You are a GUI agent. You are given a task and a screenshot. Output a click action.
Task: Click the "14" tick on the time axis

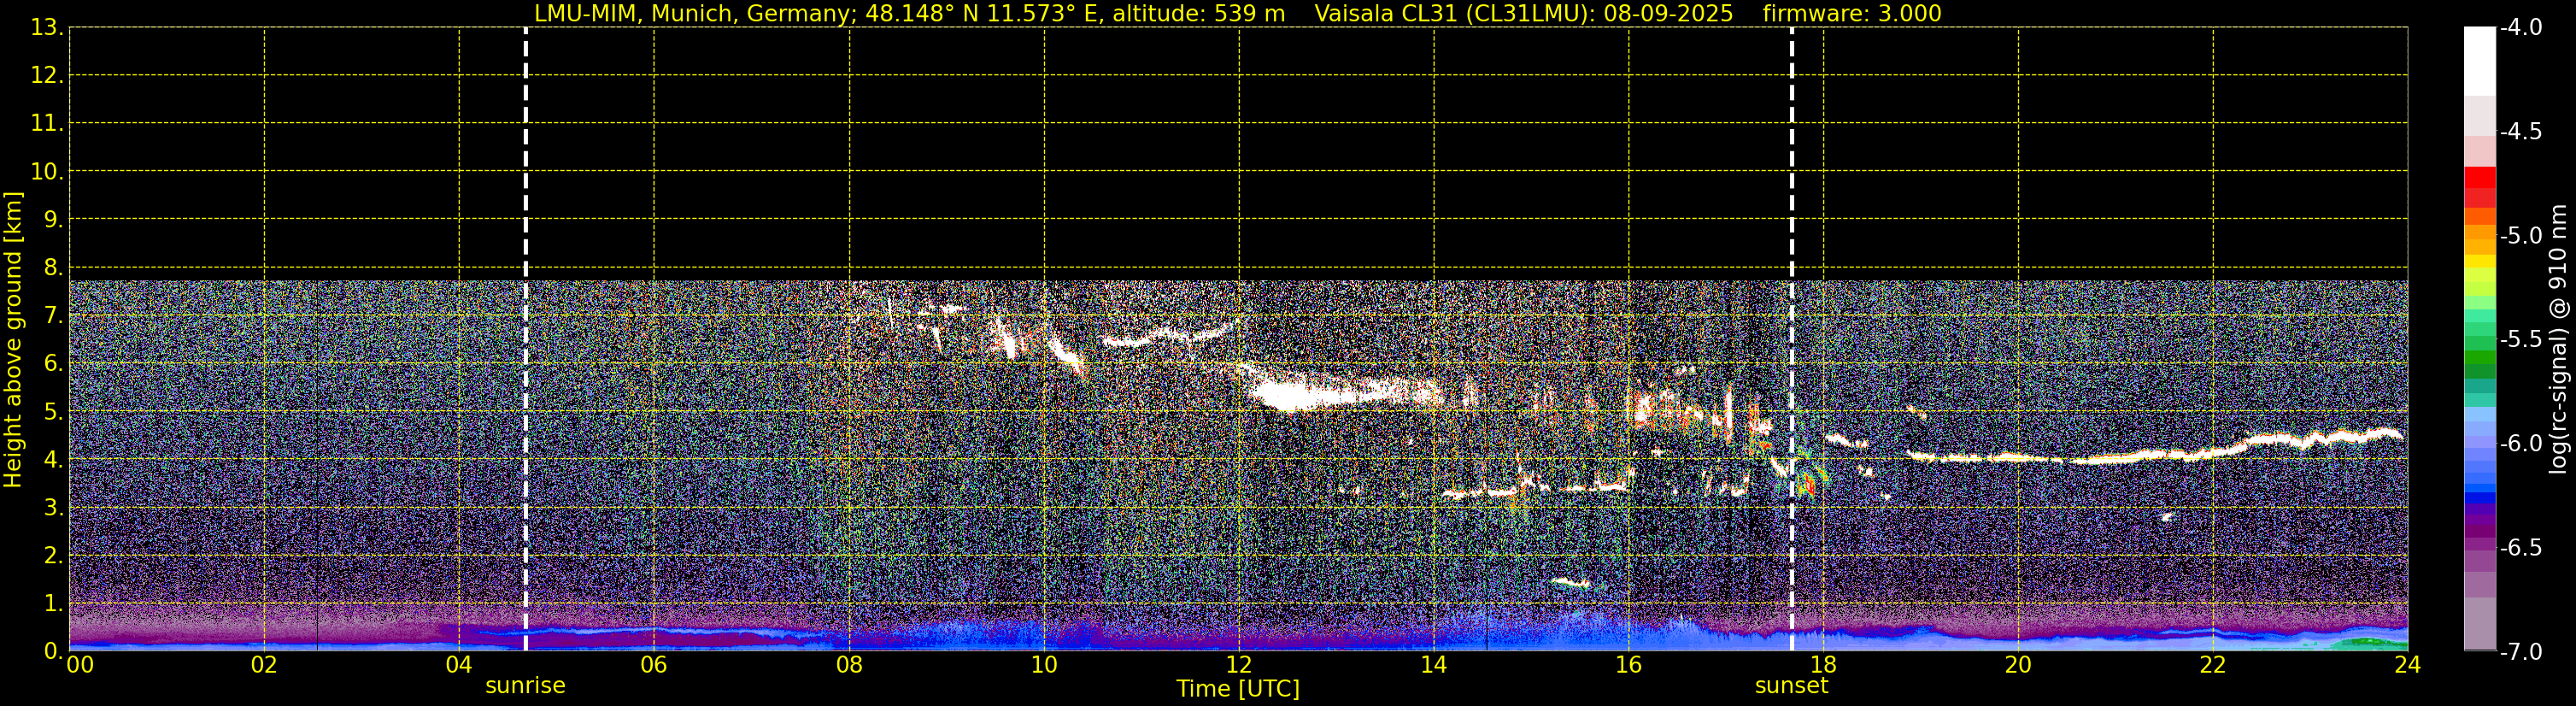click(1434, 665)
